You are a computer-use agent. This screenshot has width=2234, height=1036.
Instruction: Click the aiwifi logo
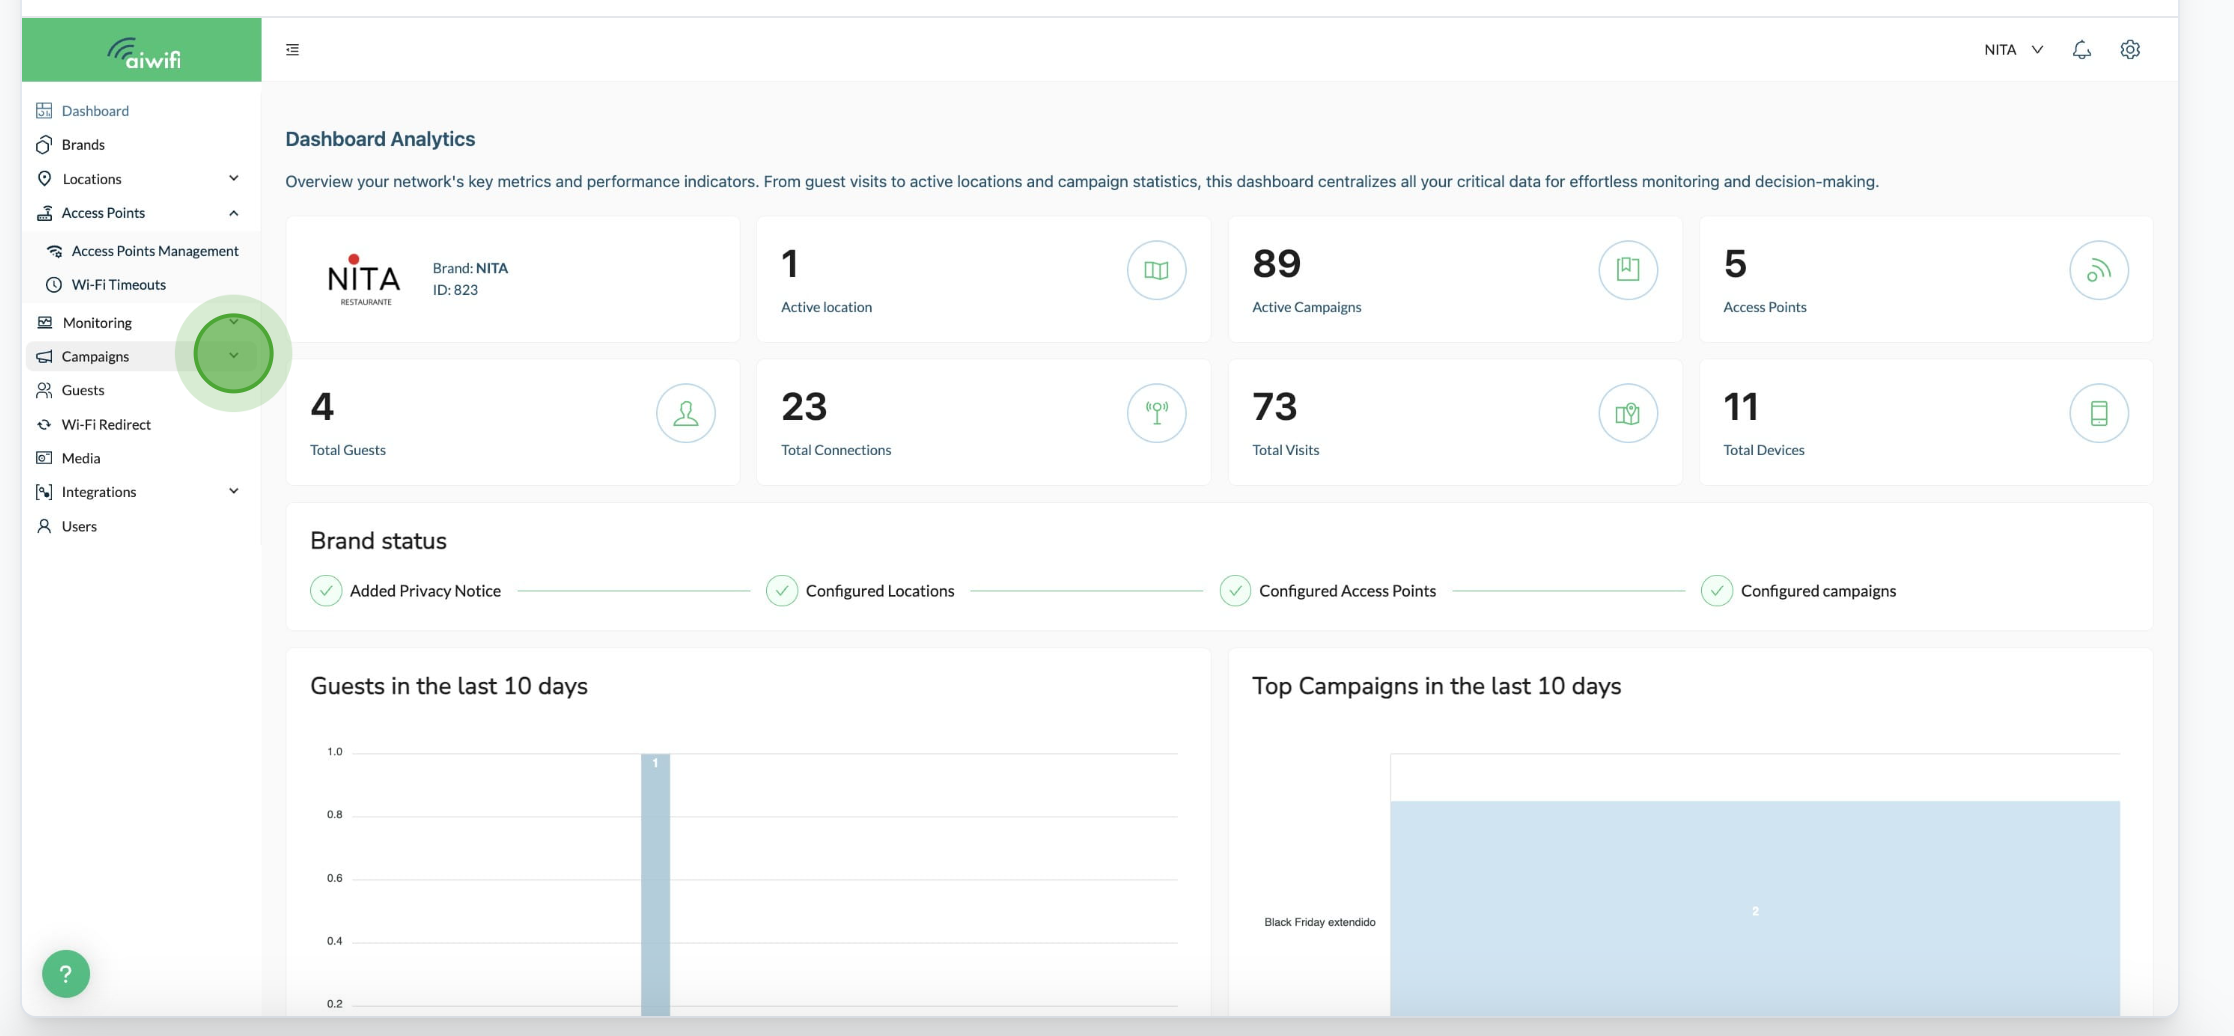click(144, 52)
